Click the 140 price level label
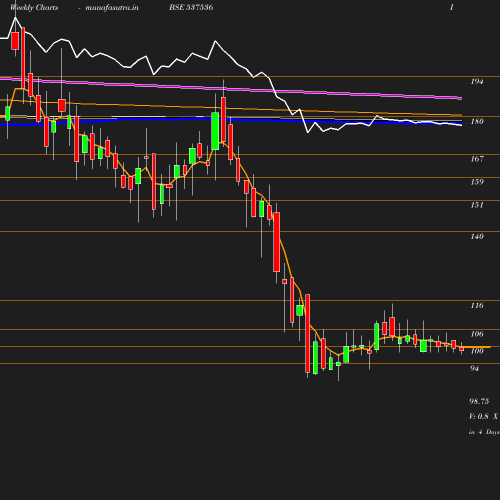 [477, 236]
